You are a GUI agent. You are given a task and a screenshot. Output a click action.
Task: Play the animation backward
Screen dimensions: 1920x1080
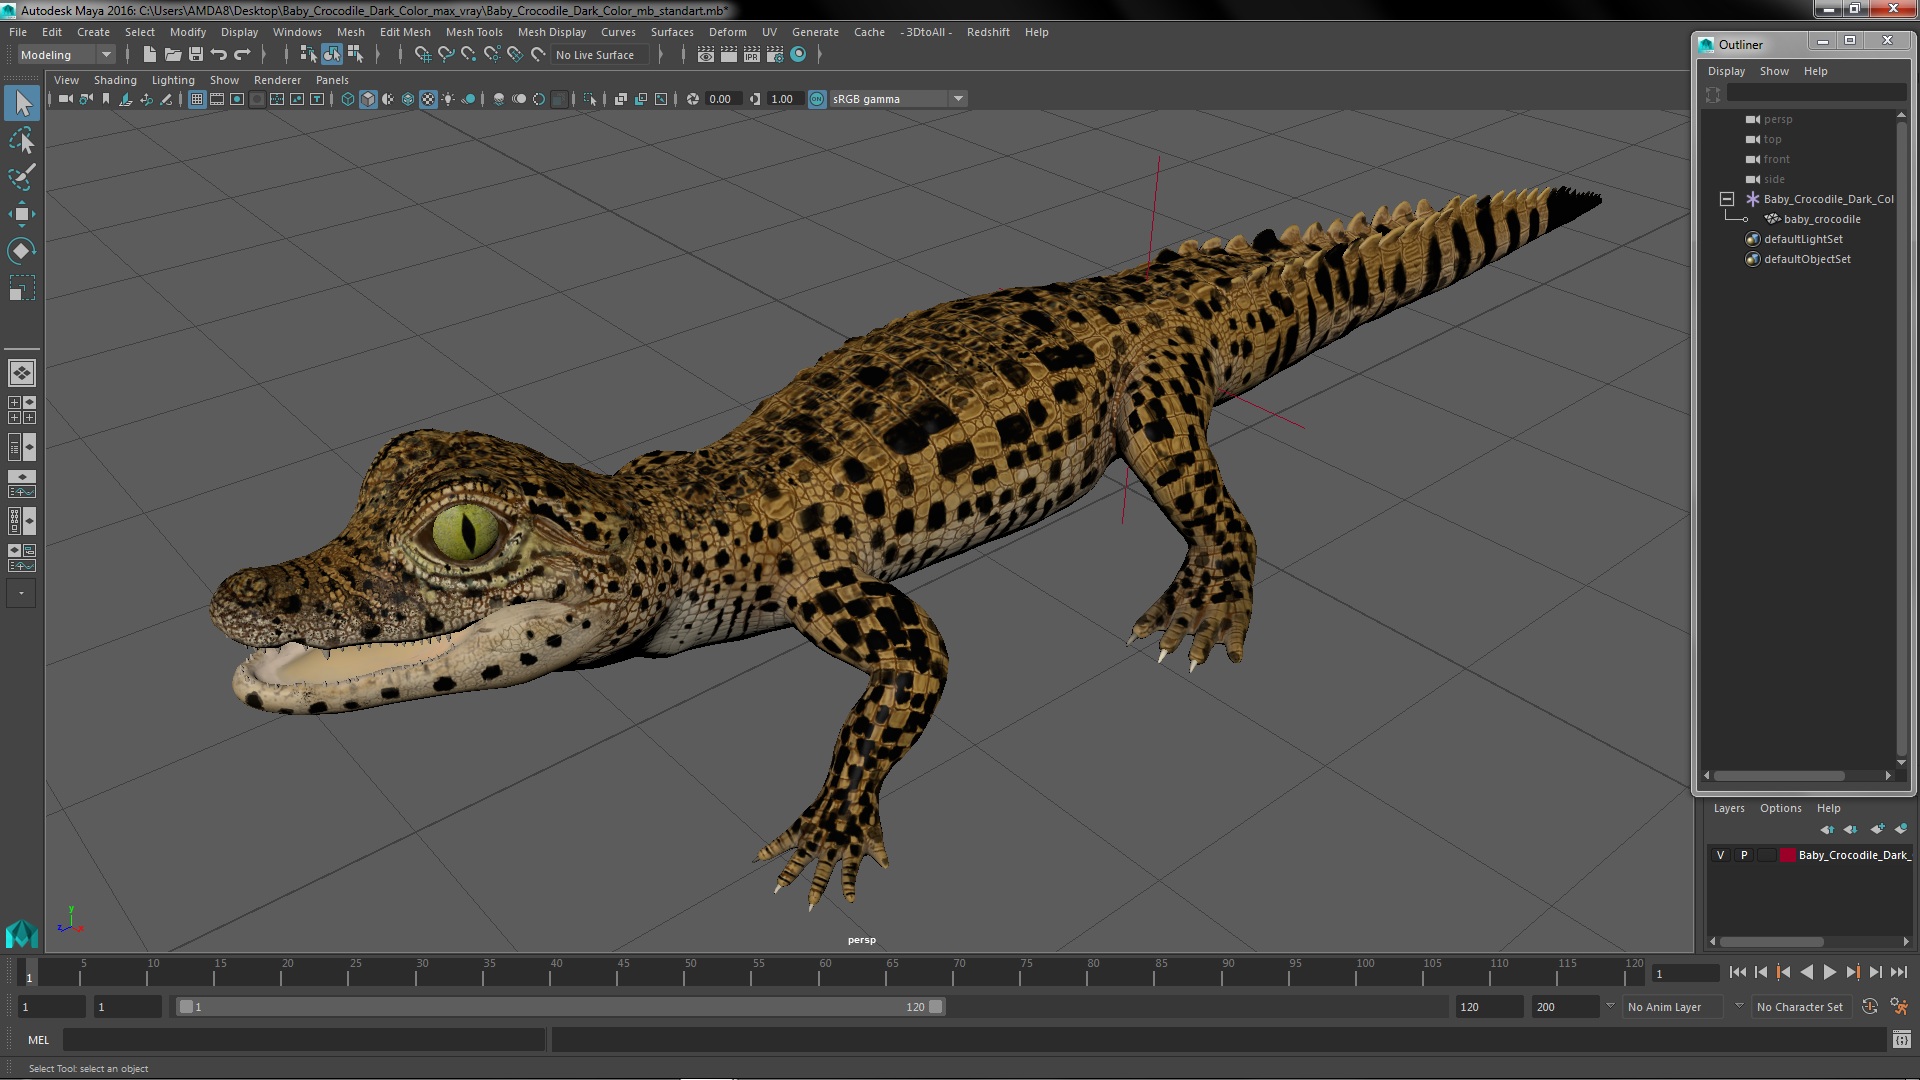(1806, 972)
